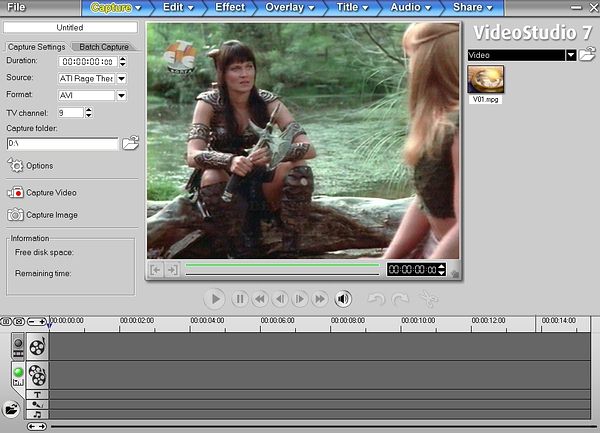Zoom in the timeline with plus button
This screenshot has width=600, height=433.
click(x=42, y=321)
